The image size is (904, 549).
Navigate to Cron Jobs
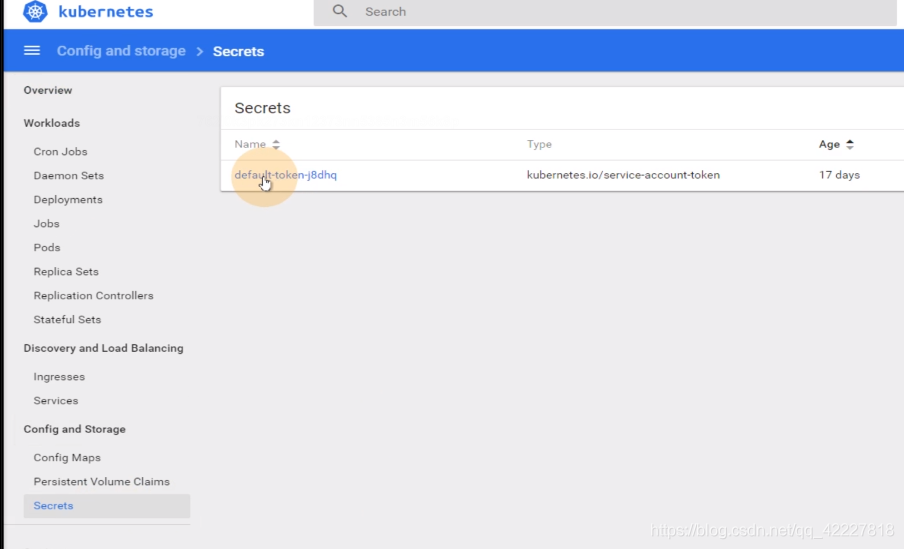point(61,152)
